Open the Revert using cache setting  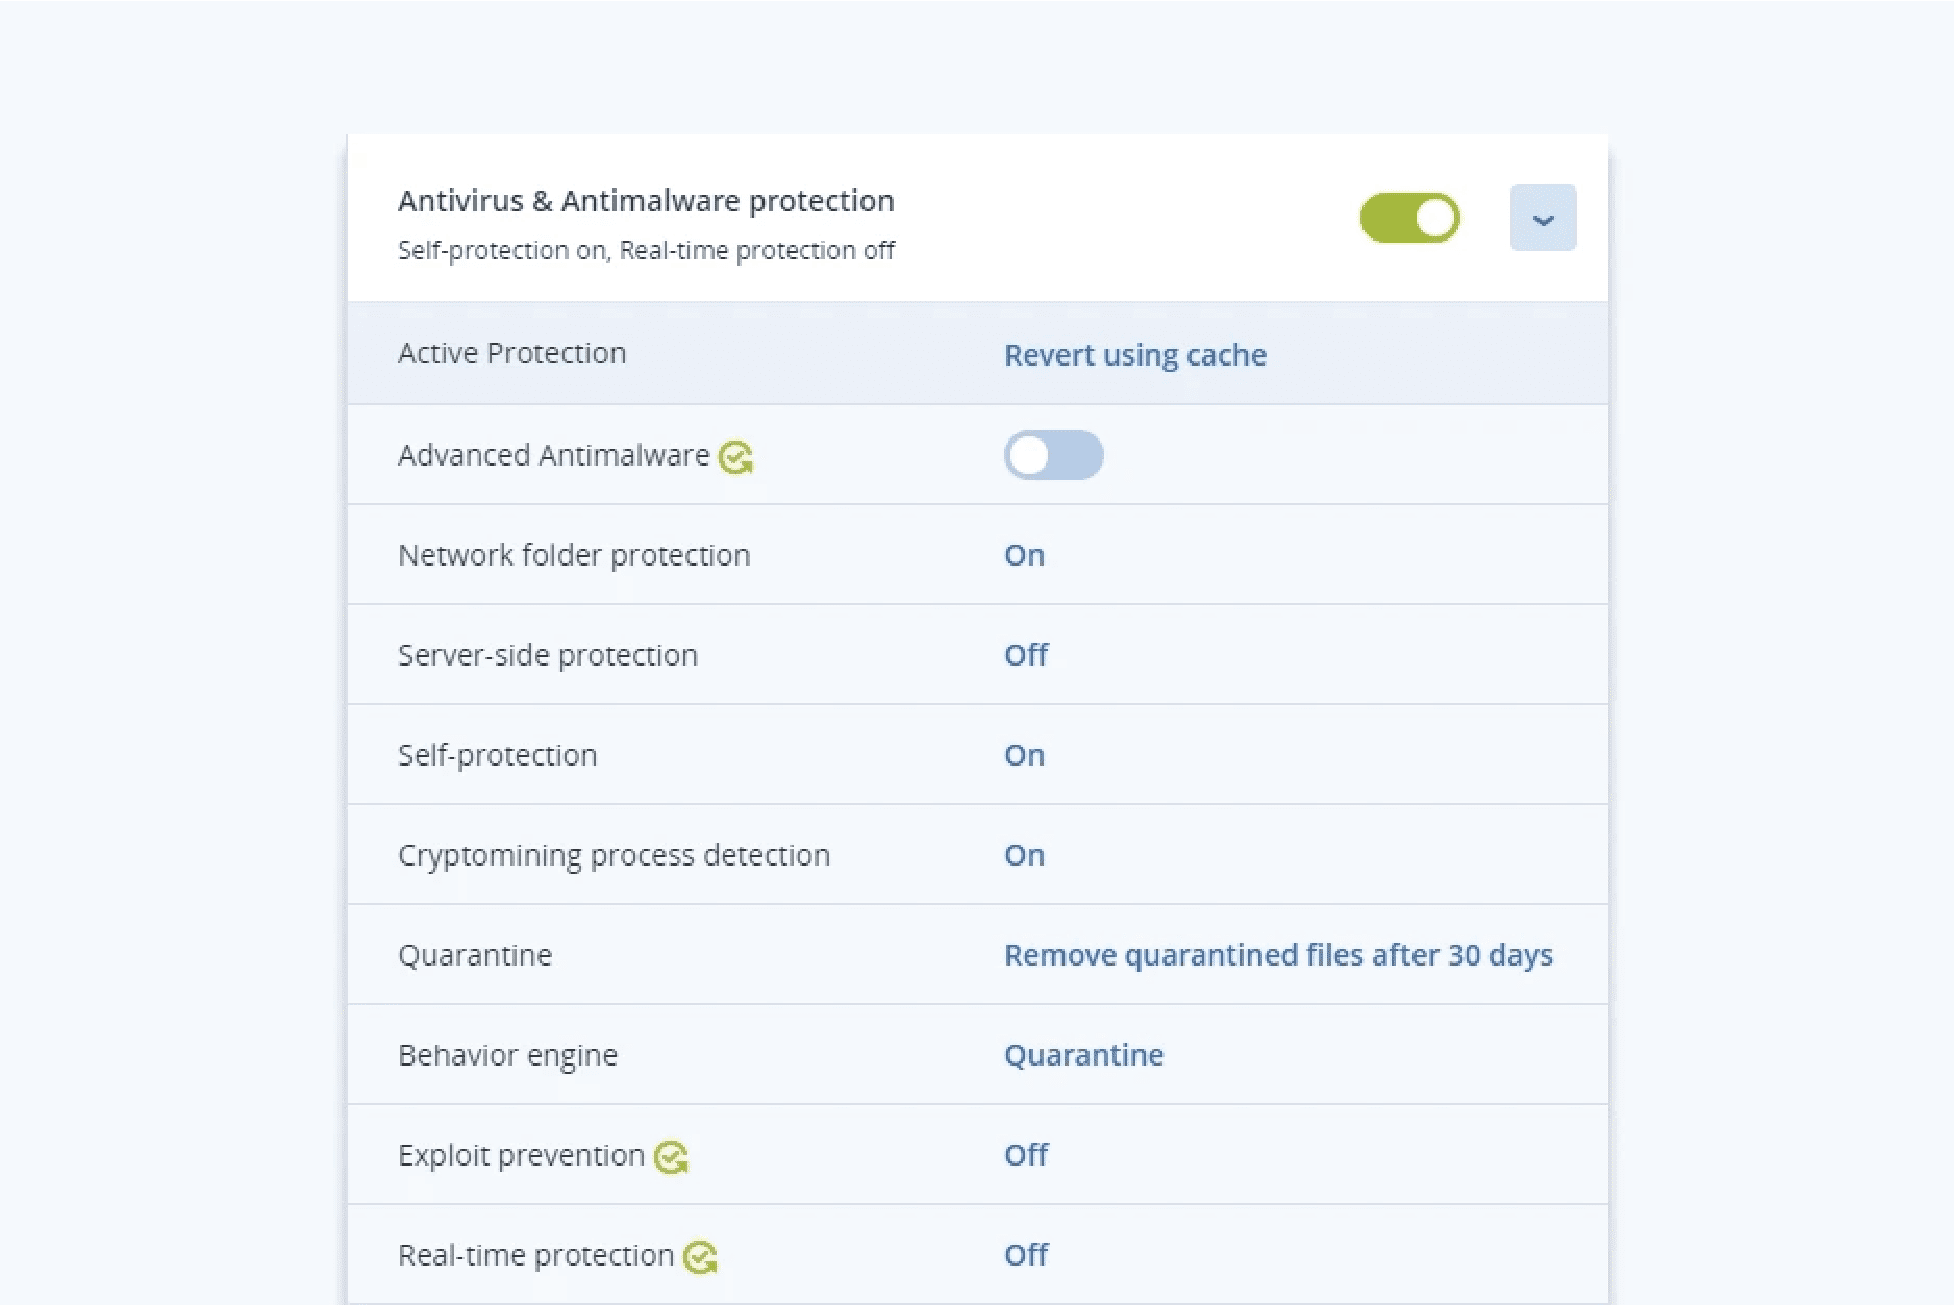point(1135,355)
